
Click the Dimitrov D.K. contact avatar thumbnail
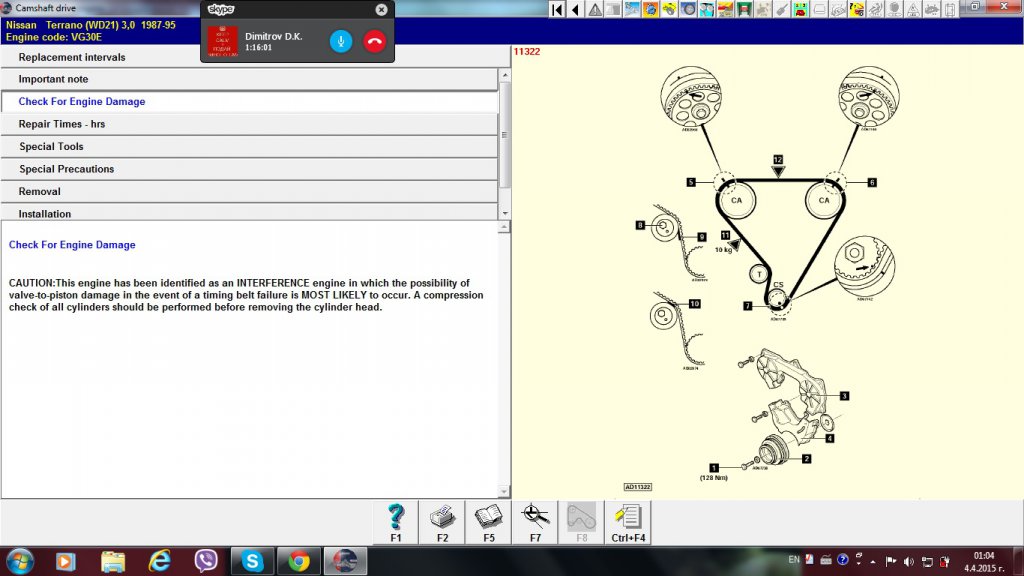click(x=223, y=41)
